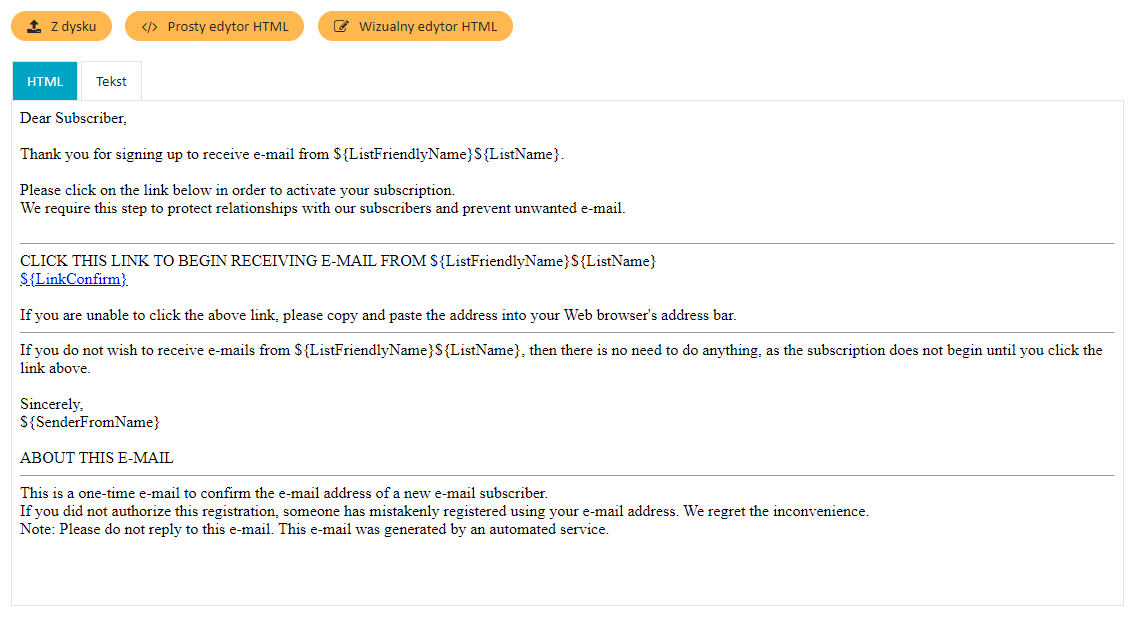Image resolution: width=1133 pixels, height=618 pixels.
Task: Click the Note: Please do not reply line
Action: click(314, 529)
